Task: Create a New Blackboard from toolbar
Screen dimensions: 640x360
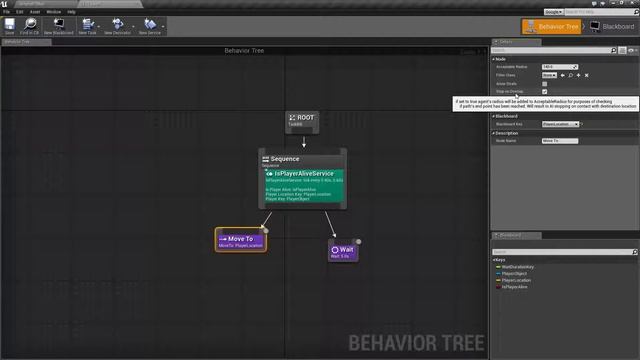Action: (x=59, y=26)
